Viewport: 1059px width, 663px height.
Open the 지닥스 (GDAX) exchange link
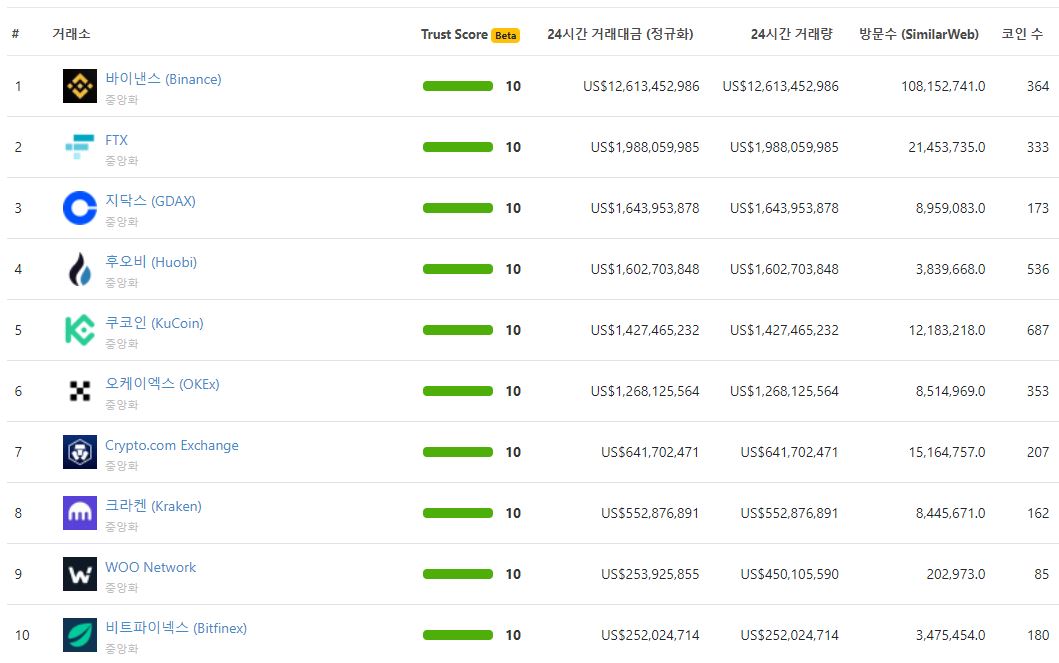coord(150,201)
